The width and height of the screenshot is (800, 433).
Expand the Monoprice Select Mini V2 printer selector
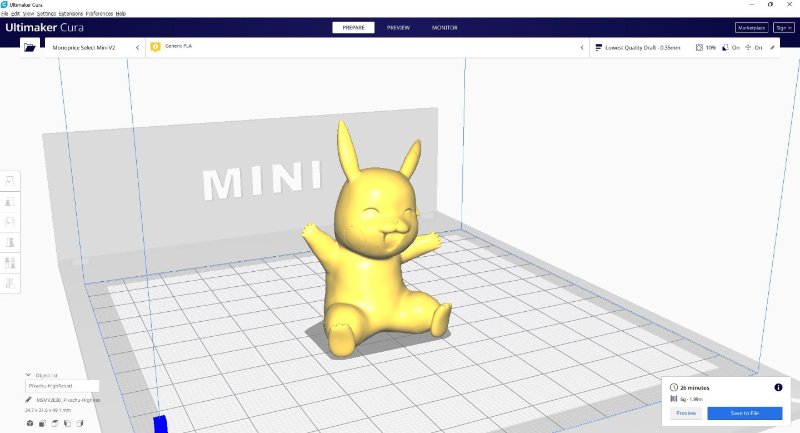(95, 47)
